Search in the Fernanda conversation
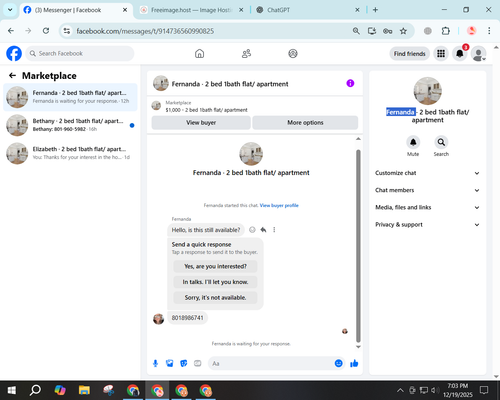 coord(441,142)
